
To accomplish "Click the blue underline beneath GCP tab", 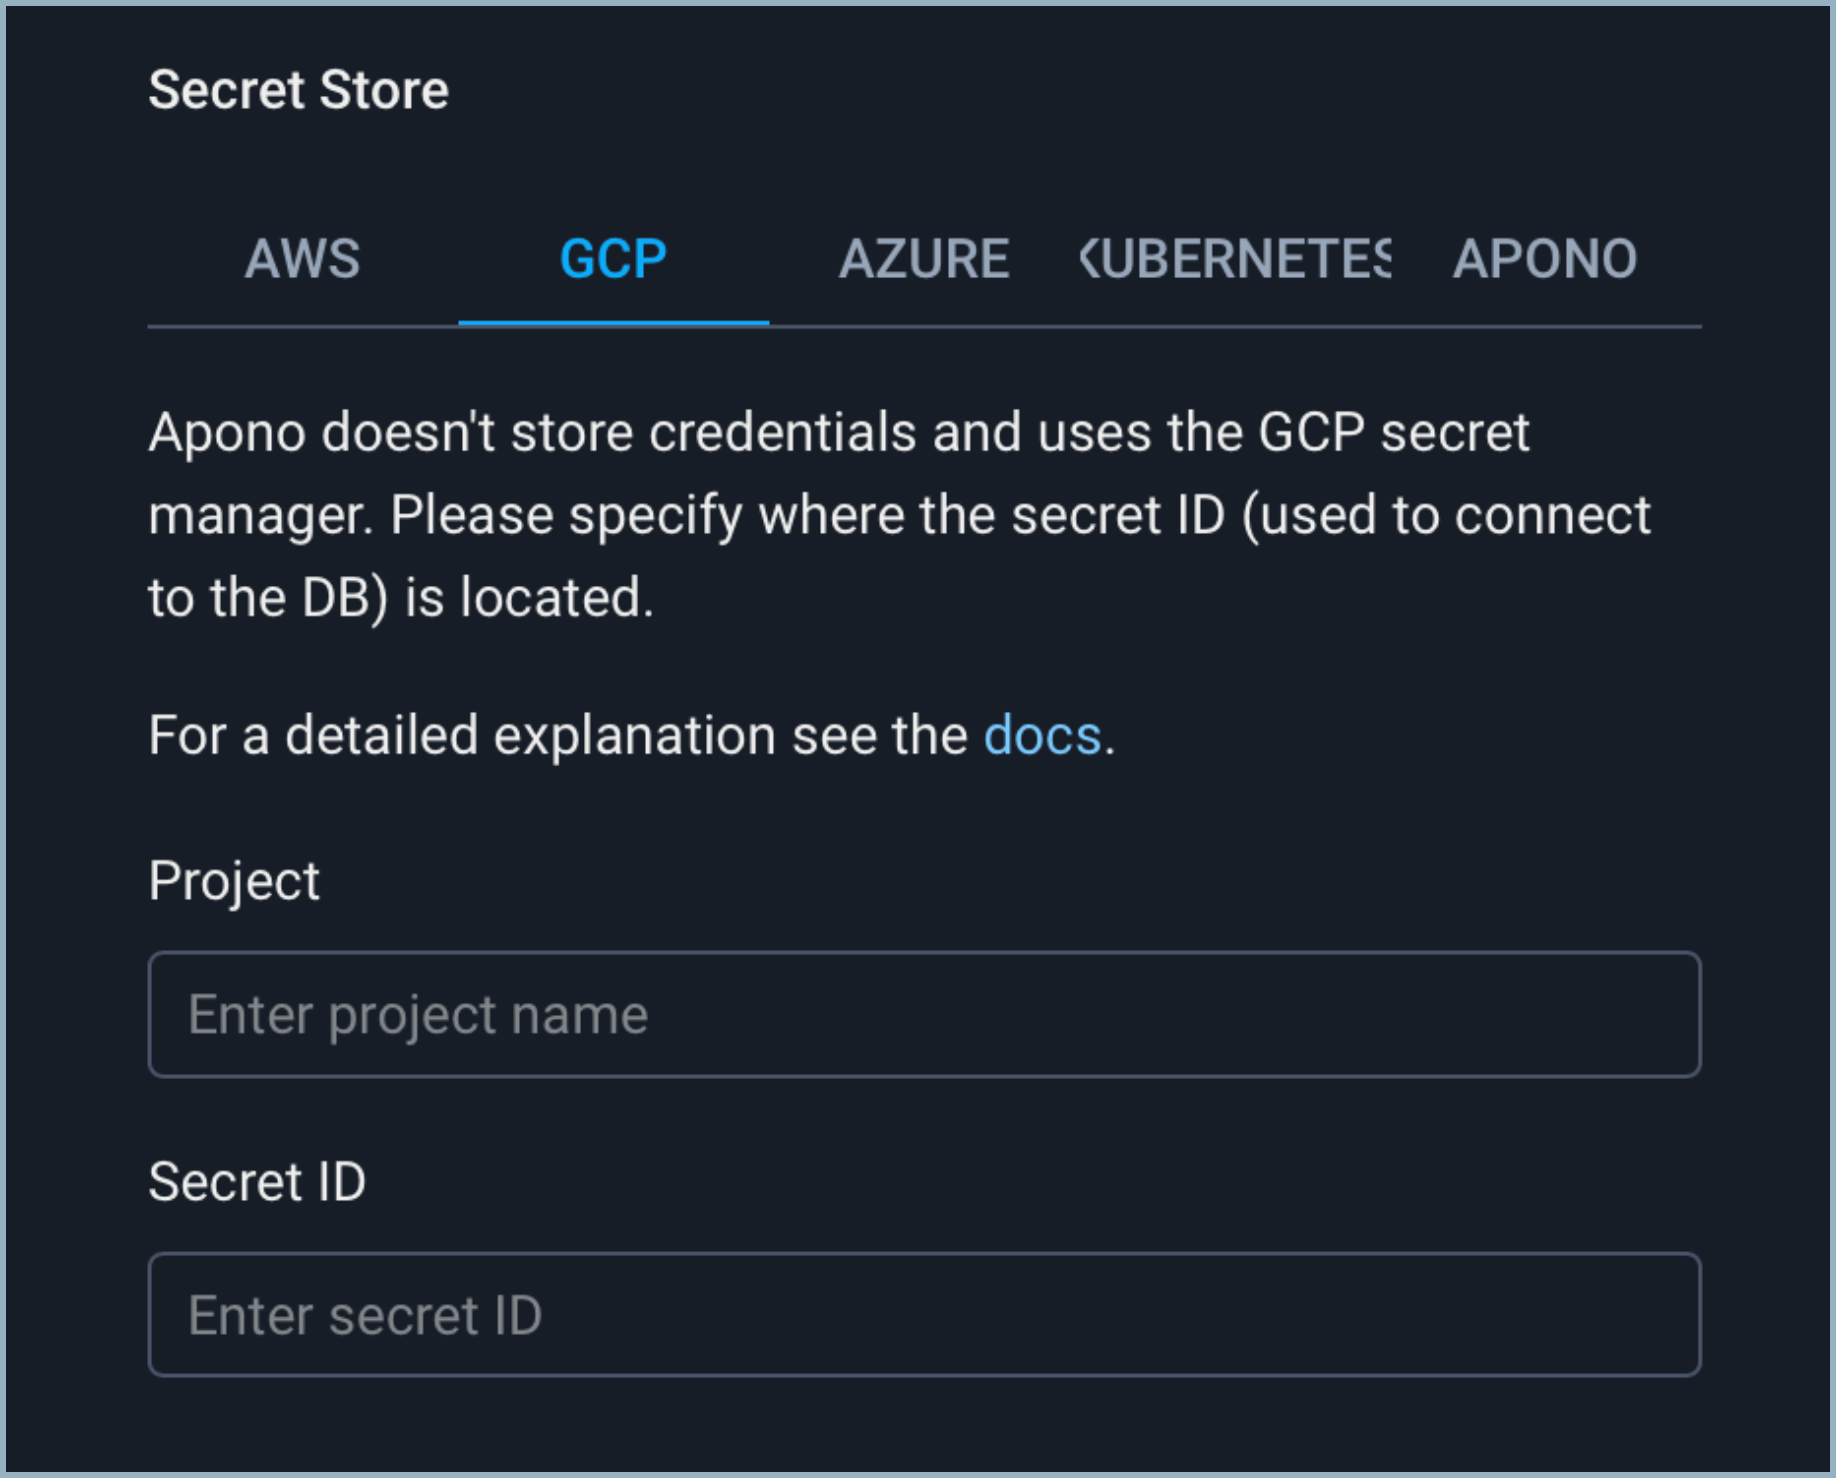I will click(613, 323).
